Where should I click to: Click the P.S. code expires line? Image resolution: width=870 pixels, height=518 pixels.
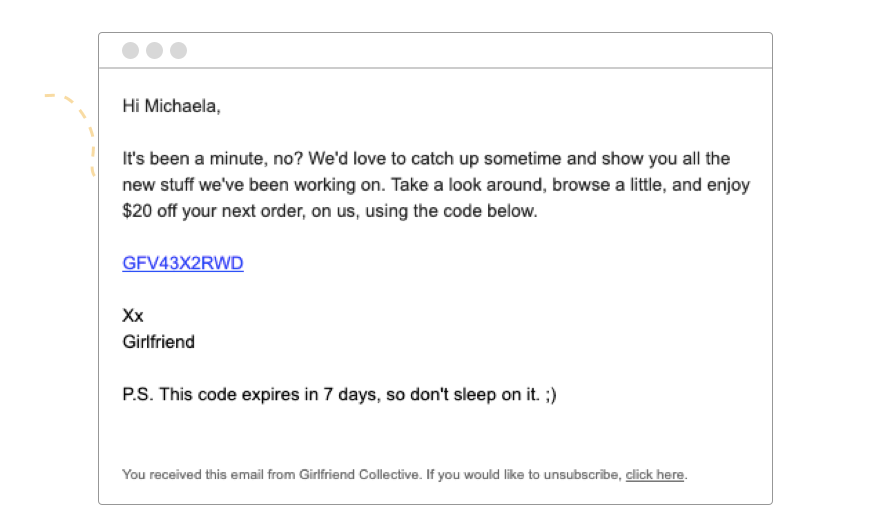339,394
